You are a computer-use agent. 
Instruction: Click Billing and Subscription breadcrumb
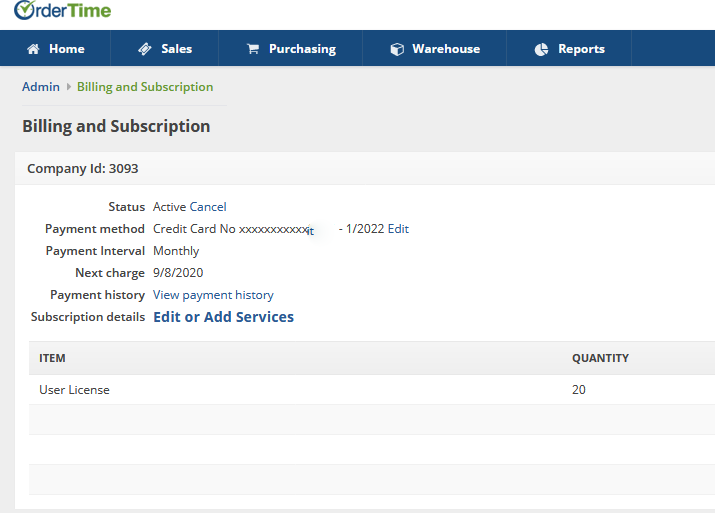tap(145, 87)
